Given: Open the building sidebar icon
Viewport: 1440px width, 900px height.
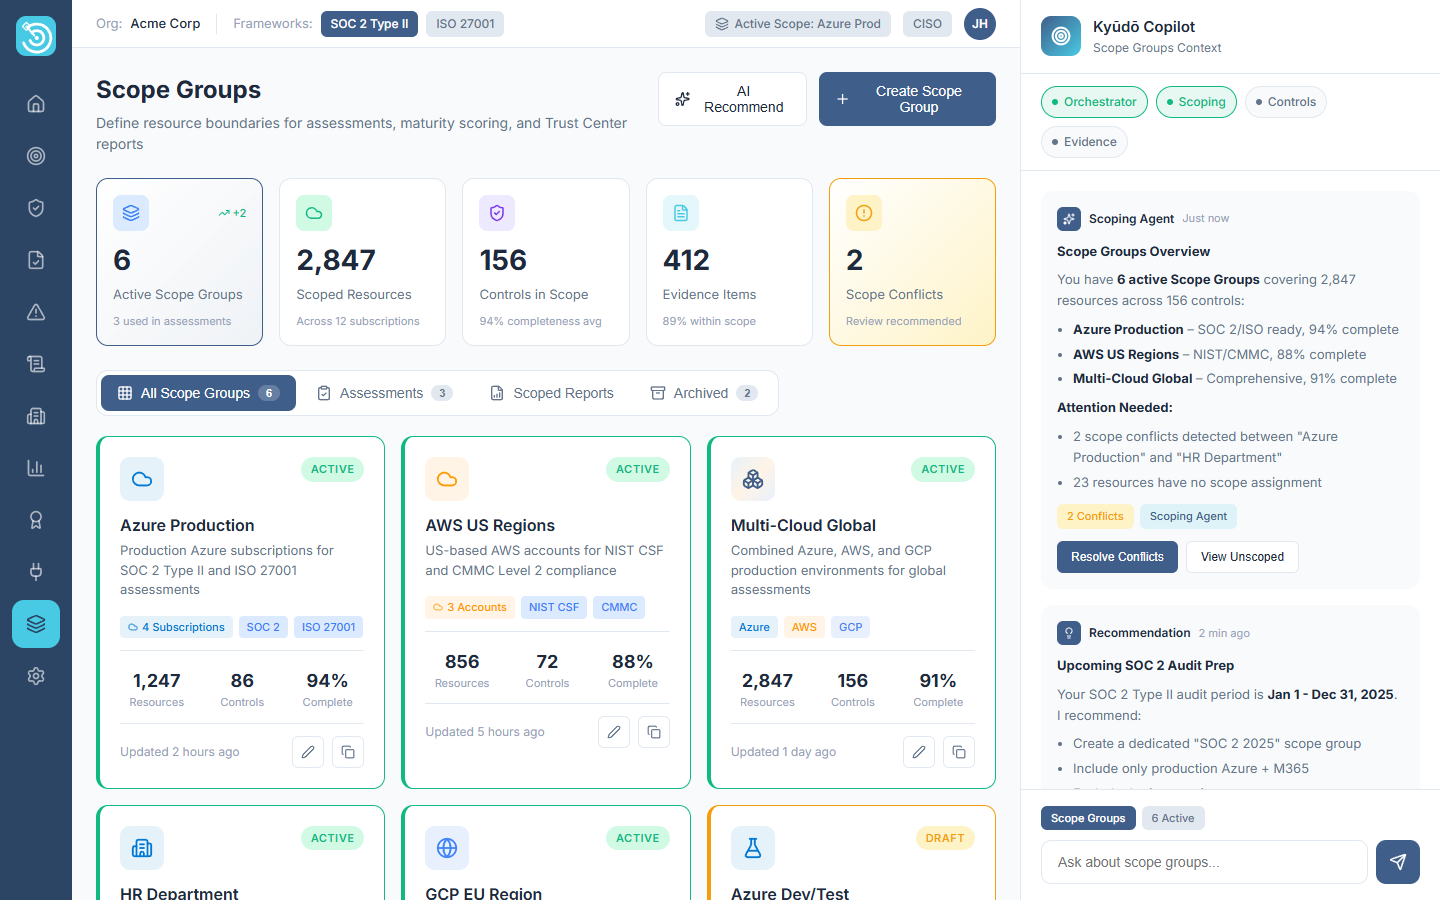Looking at the screenshot, I should click(x=36, y=416).
